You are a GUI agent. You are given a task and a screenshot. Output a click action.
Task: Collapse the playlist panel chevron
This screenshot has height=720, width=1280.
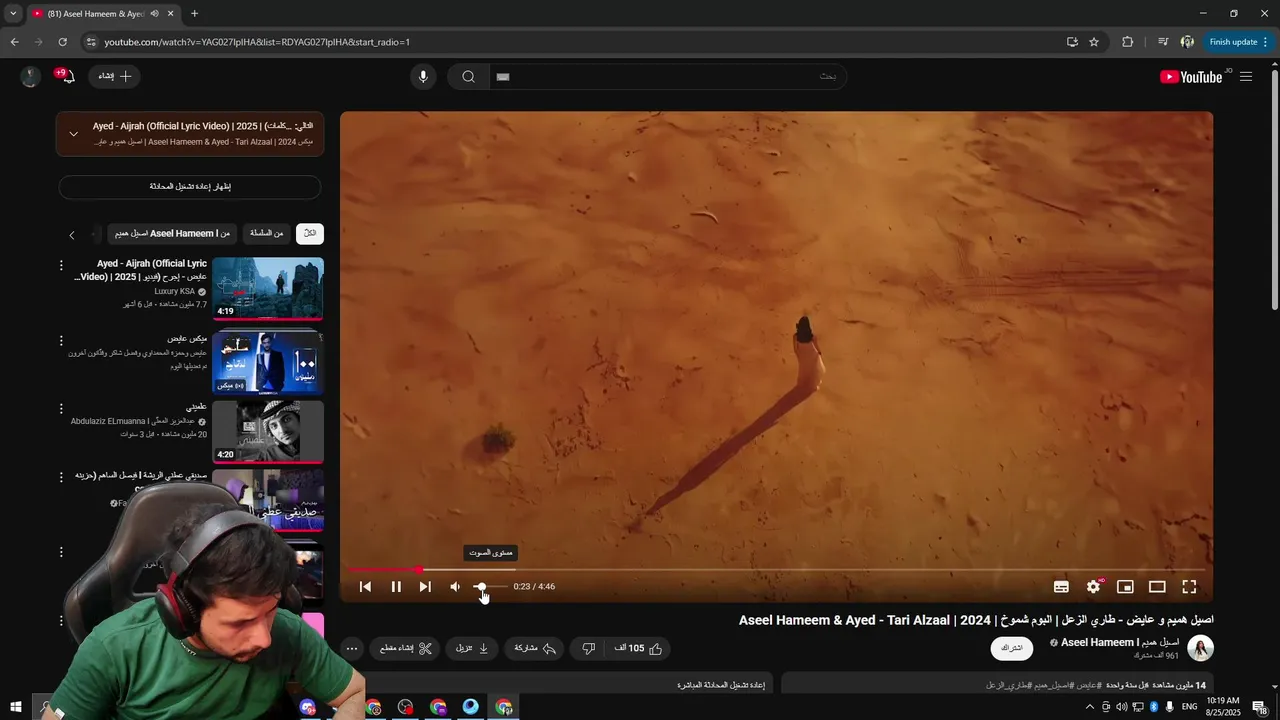(x=73, y=133)
